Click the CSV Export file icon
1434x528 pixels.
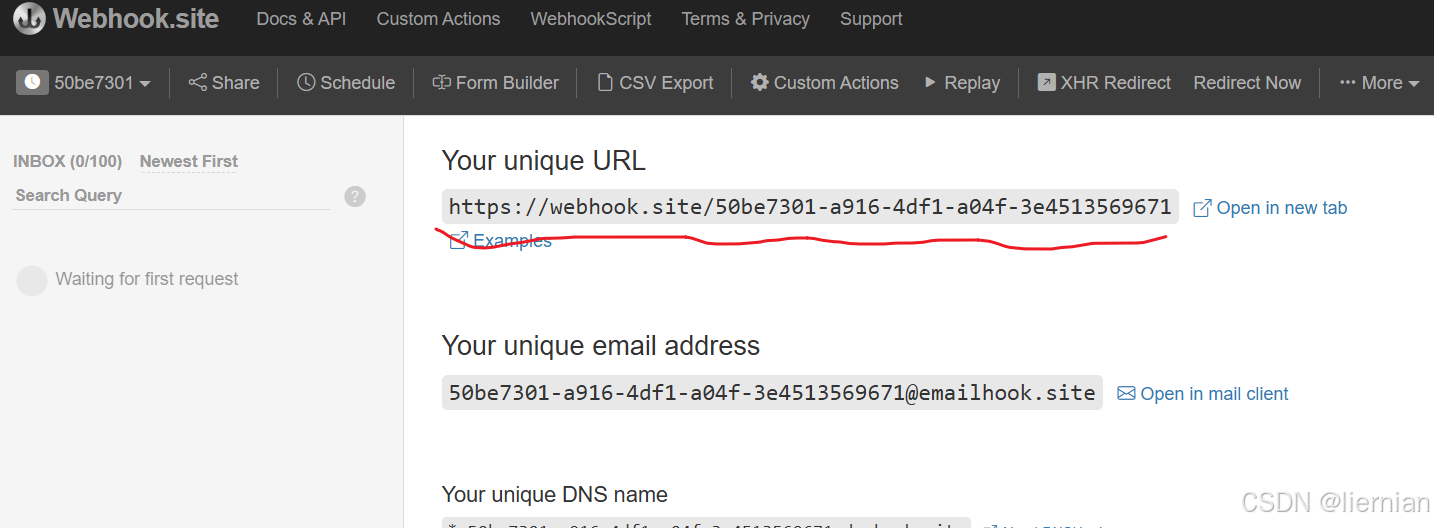tap(604, 83)
